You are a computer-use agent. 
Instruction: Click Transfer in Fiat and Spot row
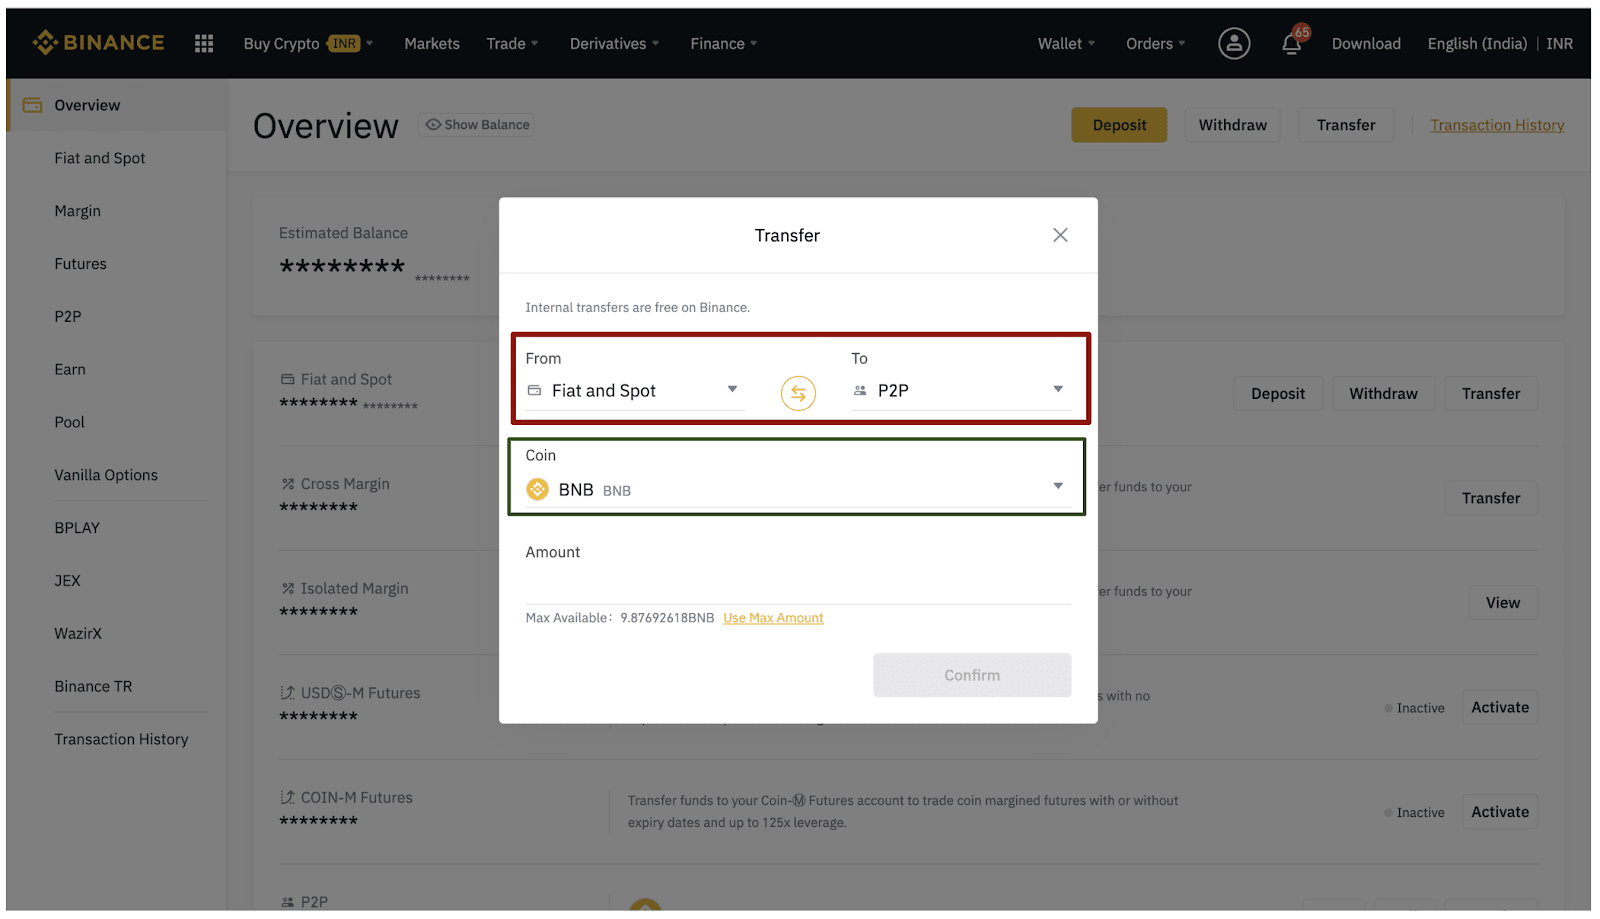point(1491,394)
